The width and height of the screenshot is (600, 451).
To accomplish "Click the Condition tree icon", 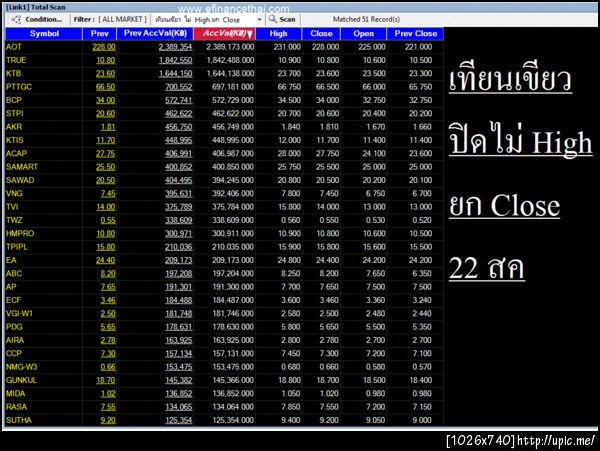I will click(16, 19).
